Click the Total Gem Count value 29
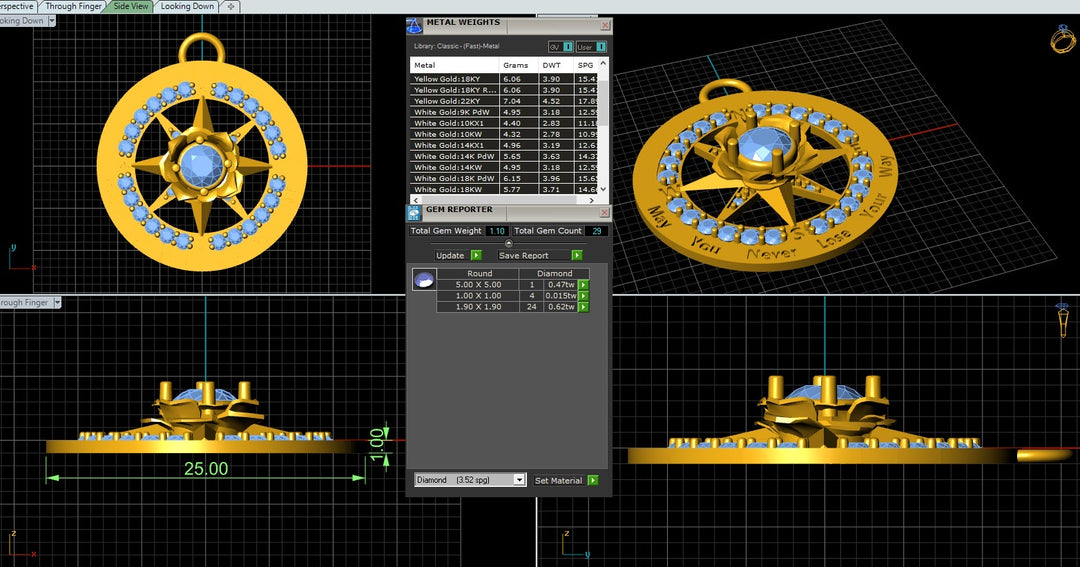 [596, 231]
